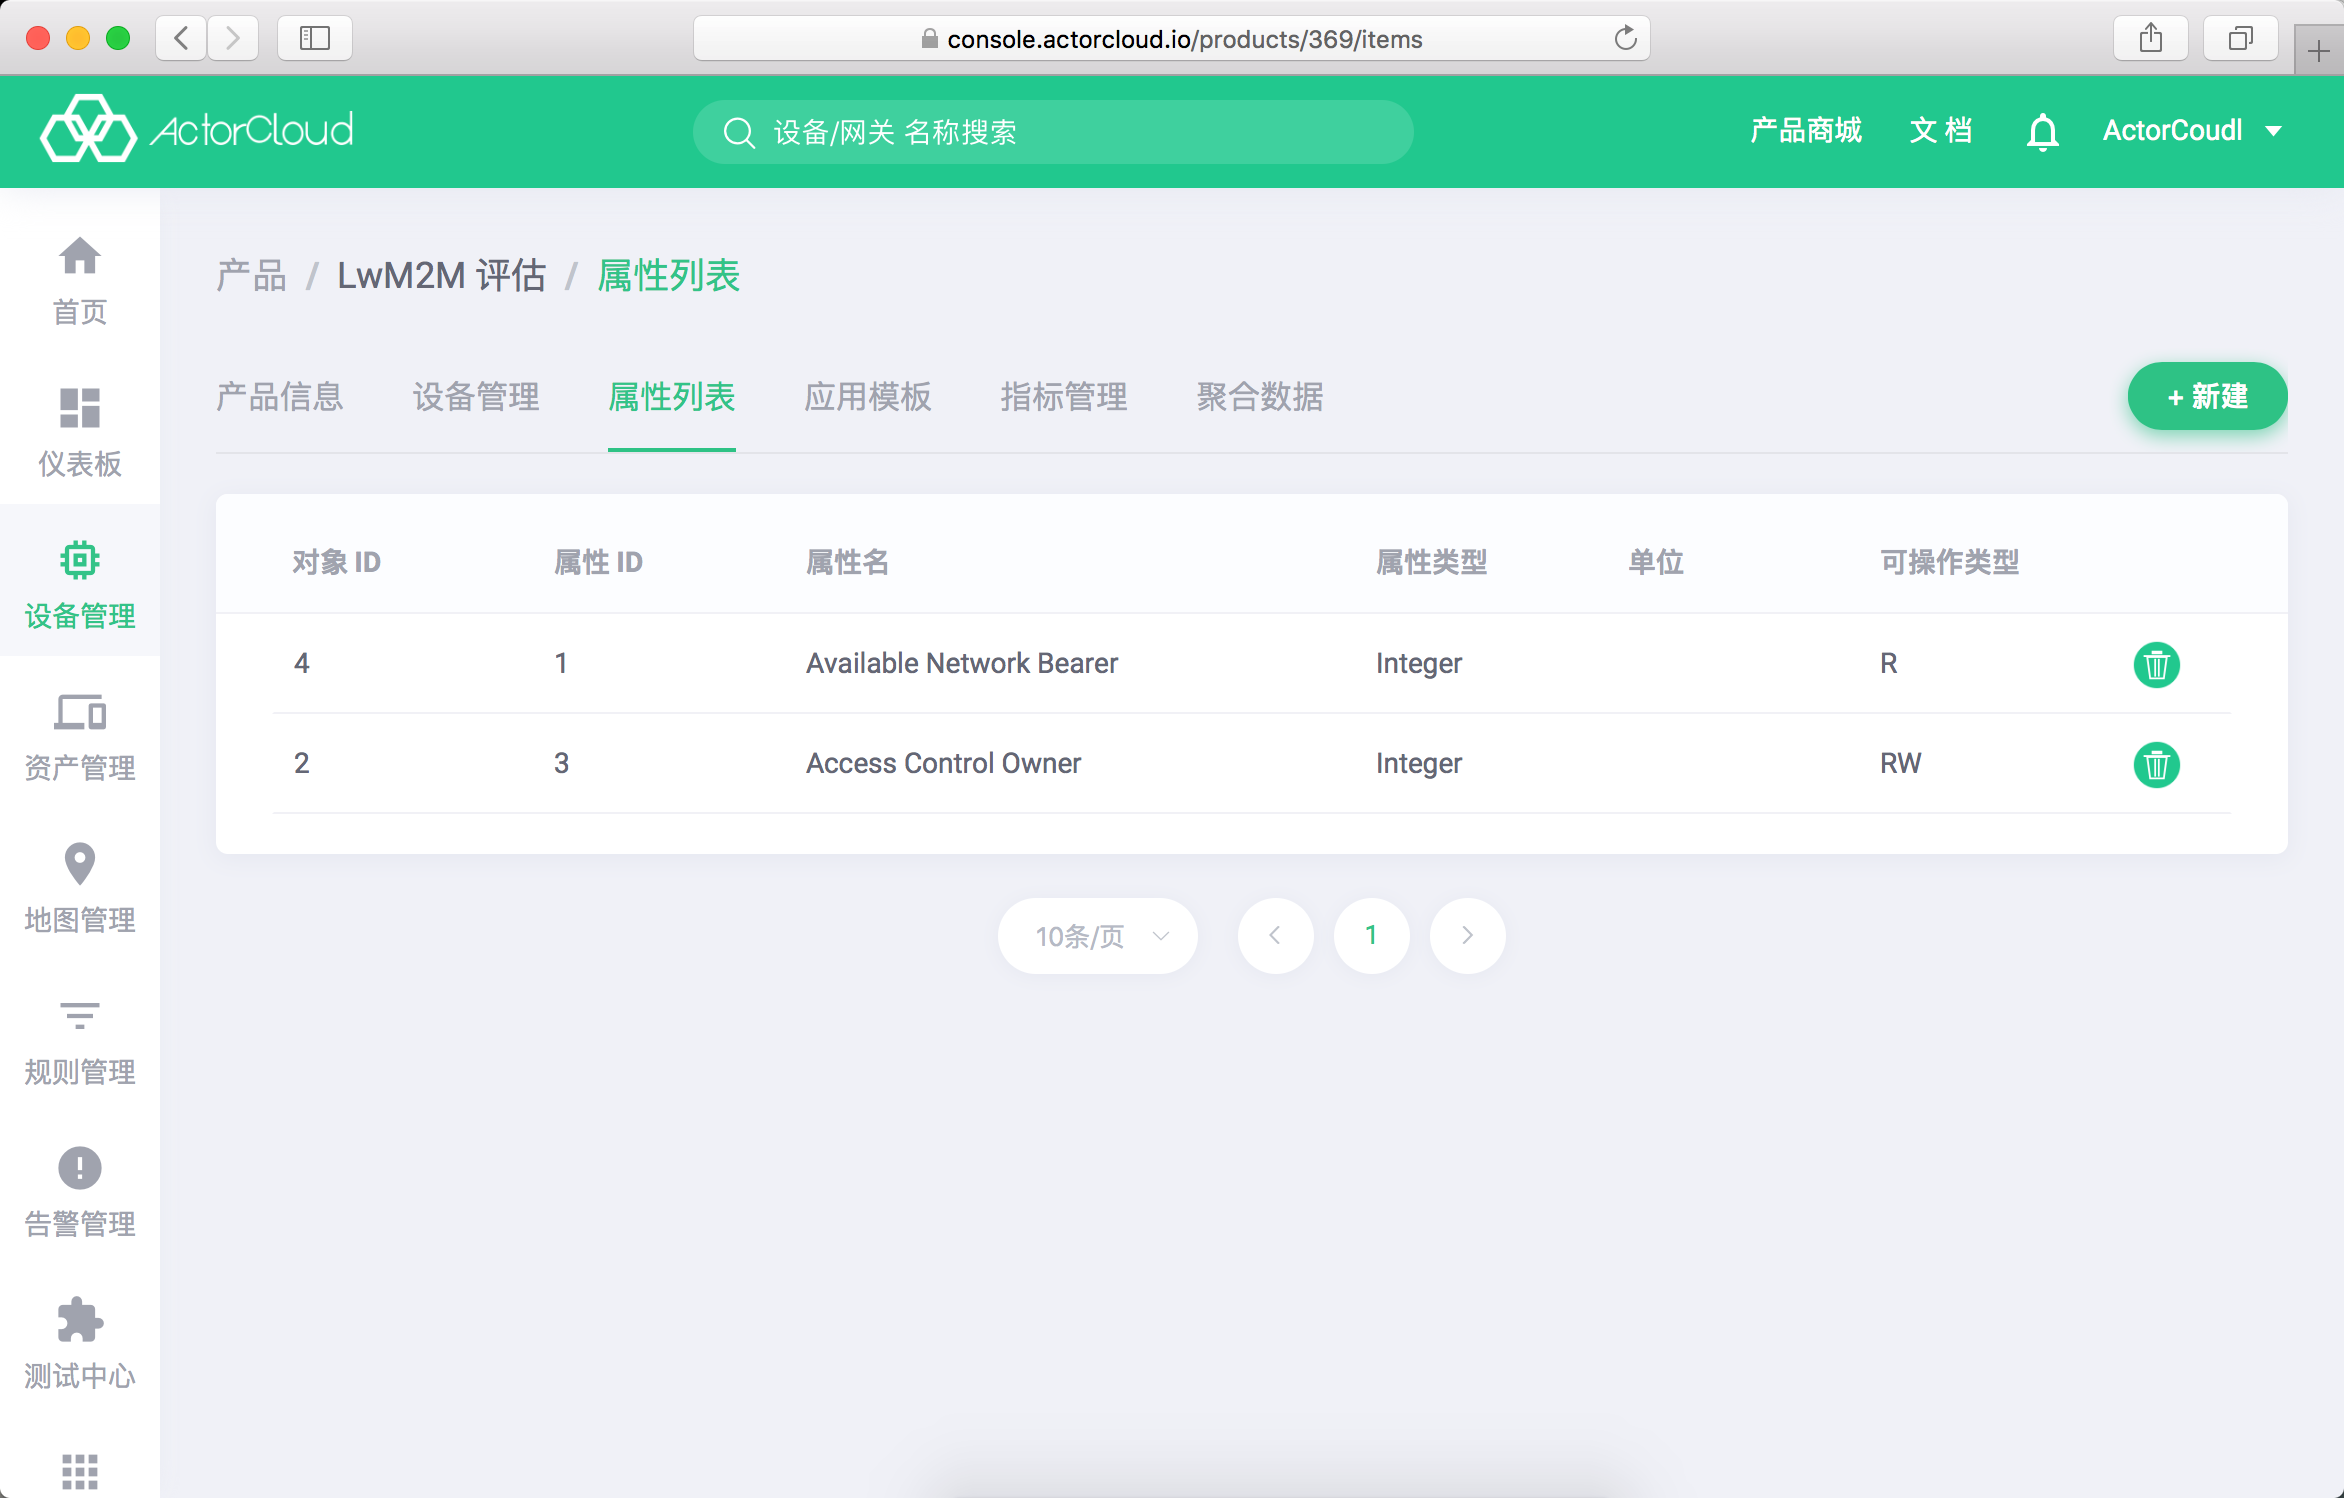Open Safari share button
This screenshot has height=1498, width=2344.
pos(2150,38)
